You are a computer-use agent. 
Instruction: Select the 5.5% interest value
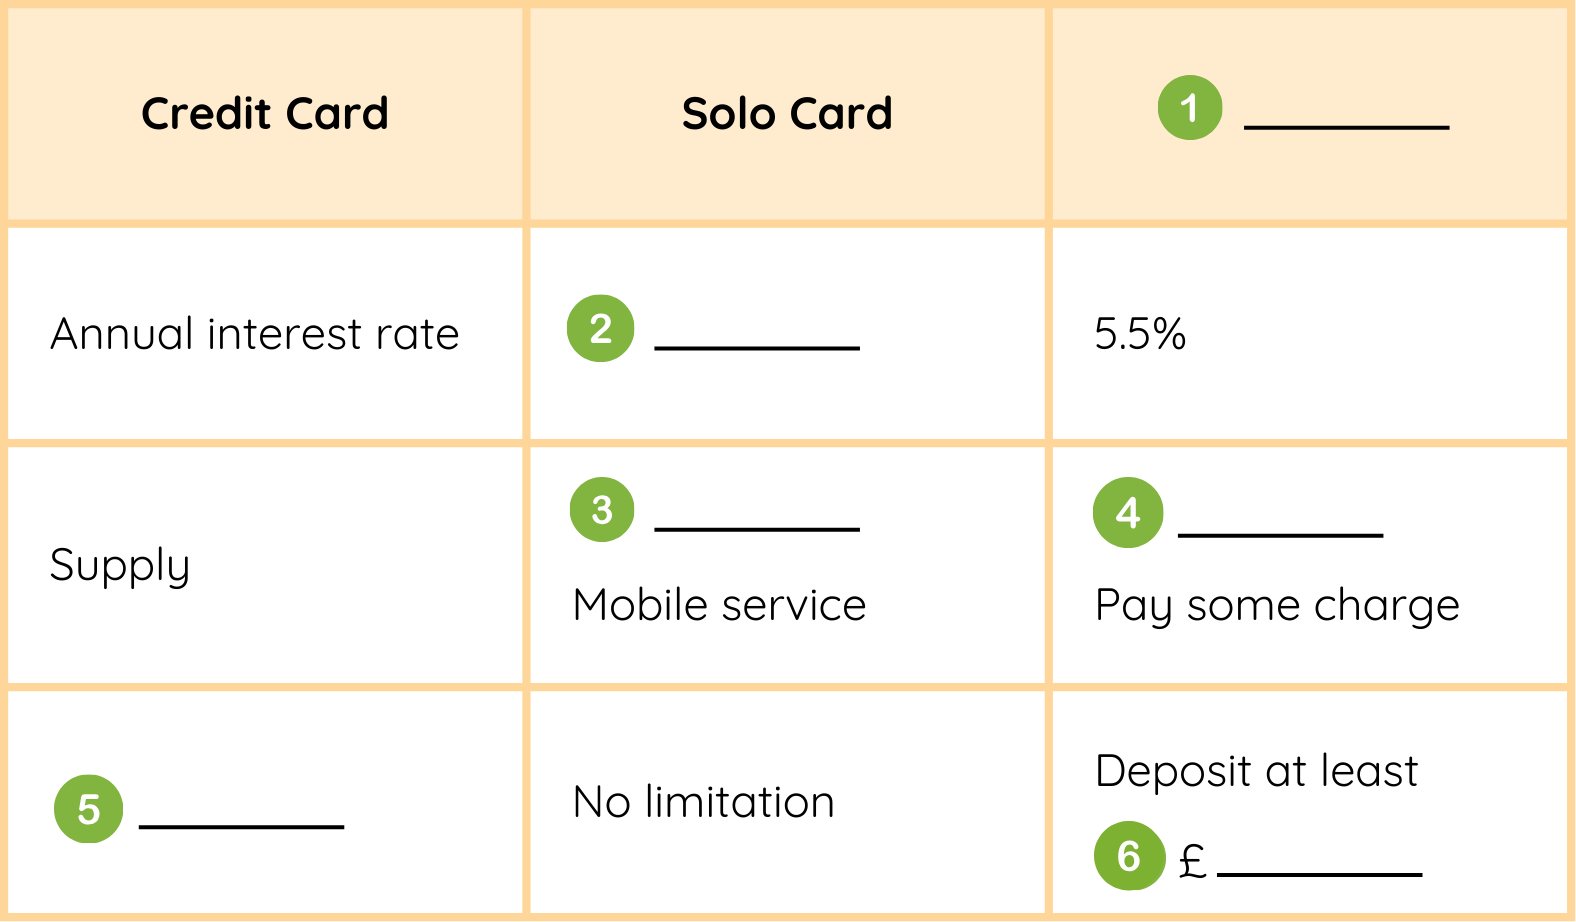(1140, 334)
